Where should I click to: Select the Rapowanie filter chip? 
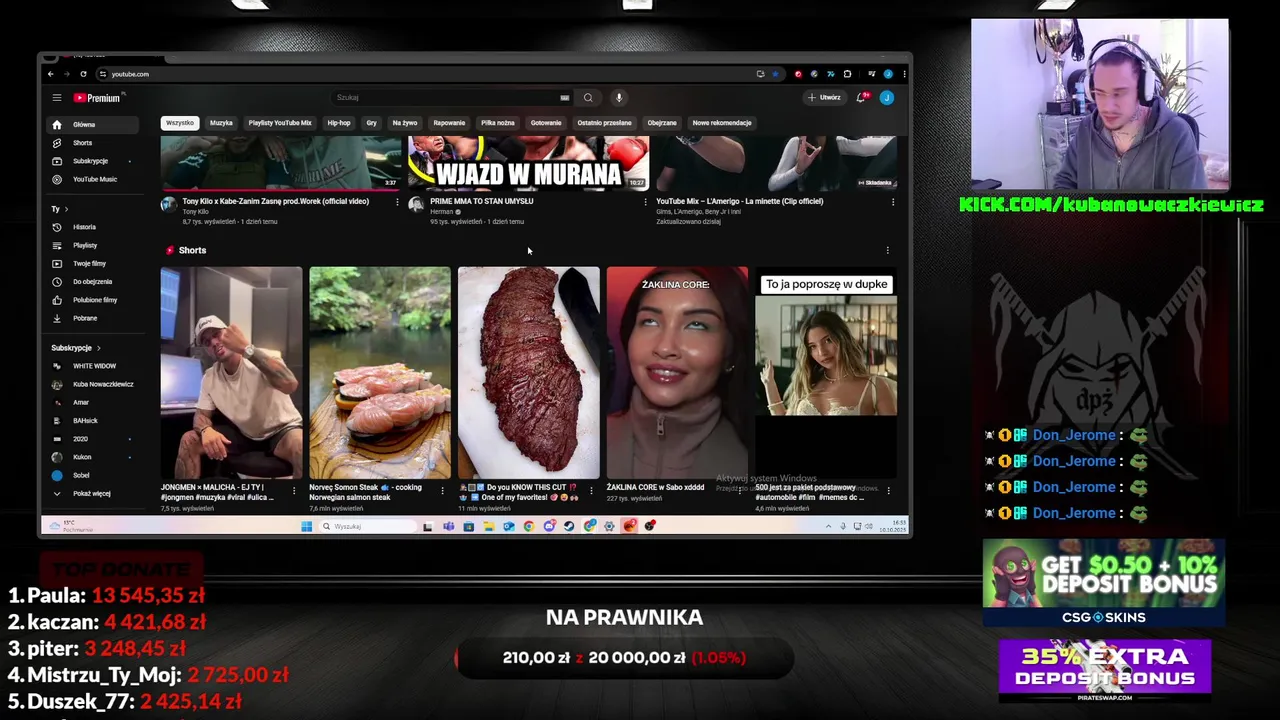tap(449, 123)
